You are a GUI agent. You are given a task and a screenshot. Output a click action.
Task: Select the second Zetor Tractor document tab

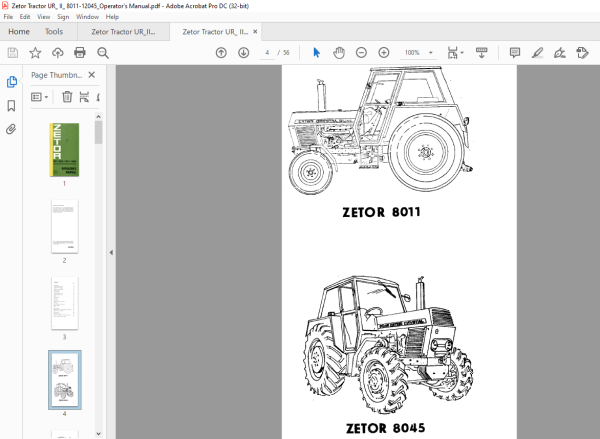(215, 32)
